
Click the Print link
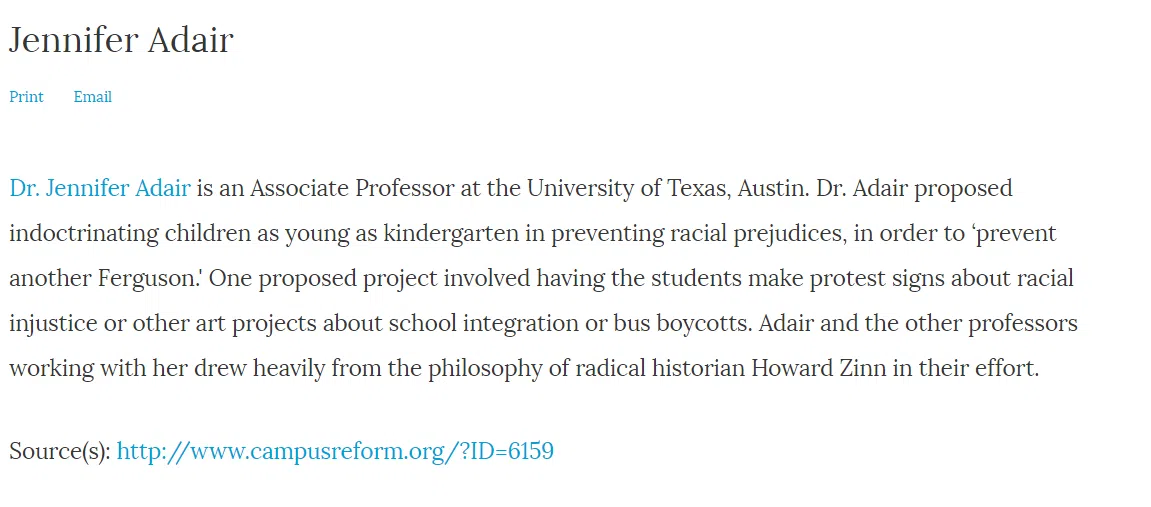coord(26,97)
